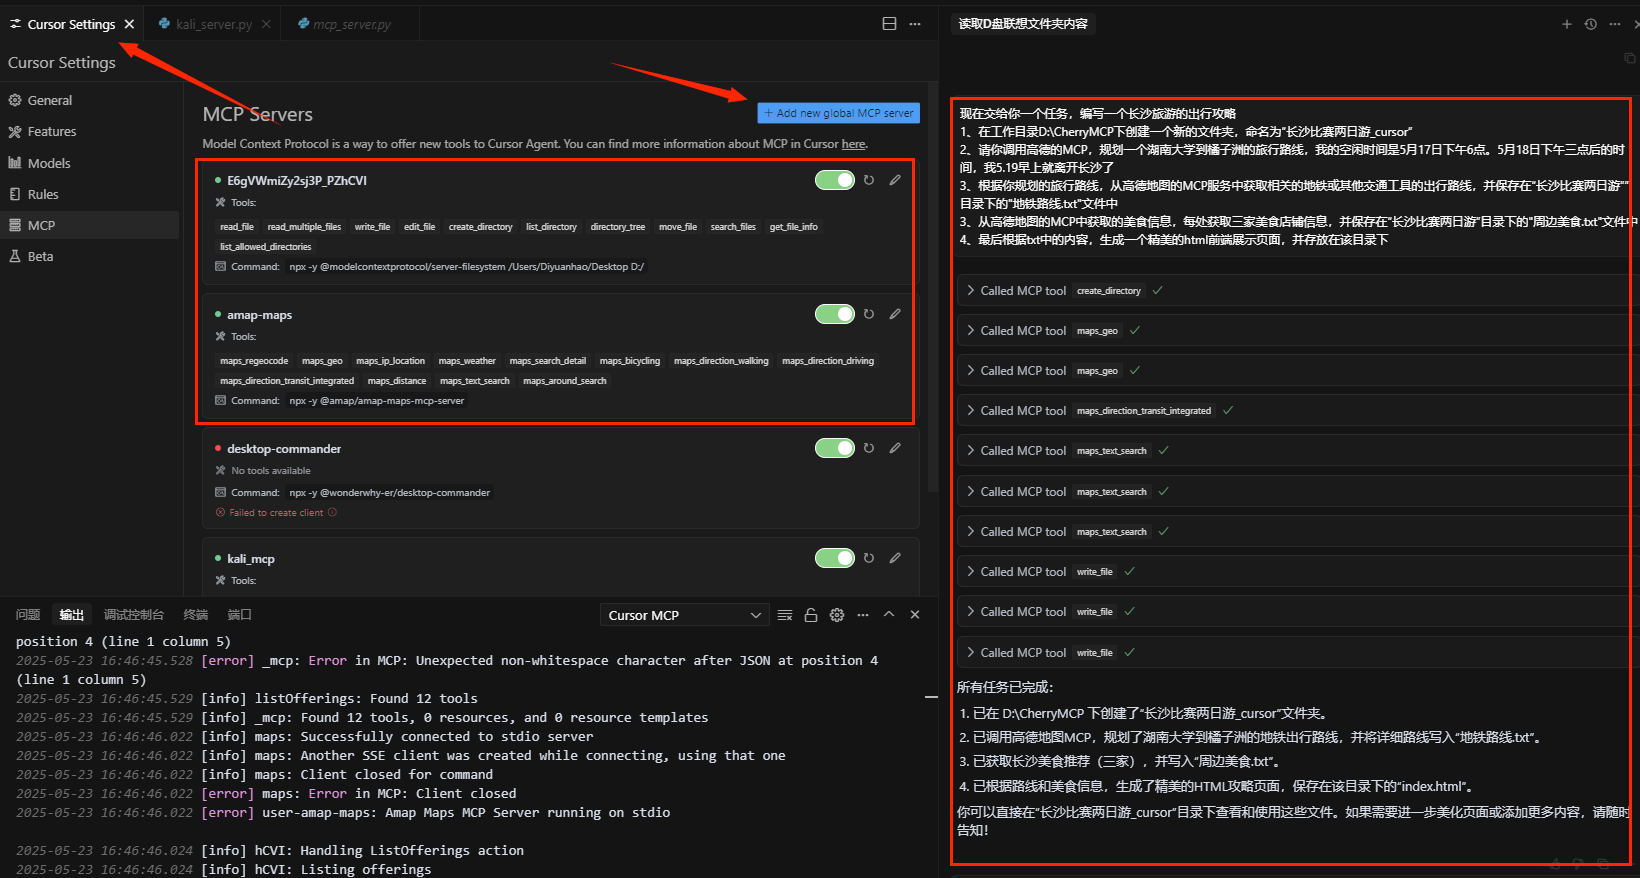Open Models settings section
This screenshot has width=1640, height=878.
pyautogui.click(x=90, y=163)
